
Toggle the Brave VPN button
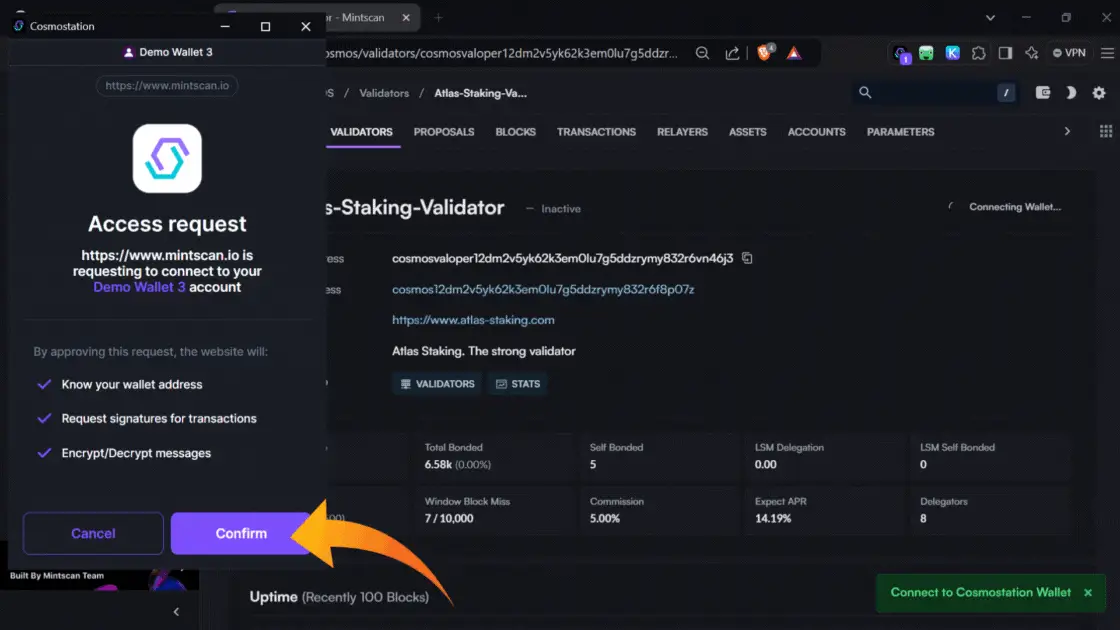tap(1069, 53)
